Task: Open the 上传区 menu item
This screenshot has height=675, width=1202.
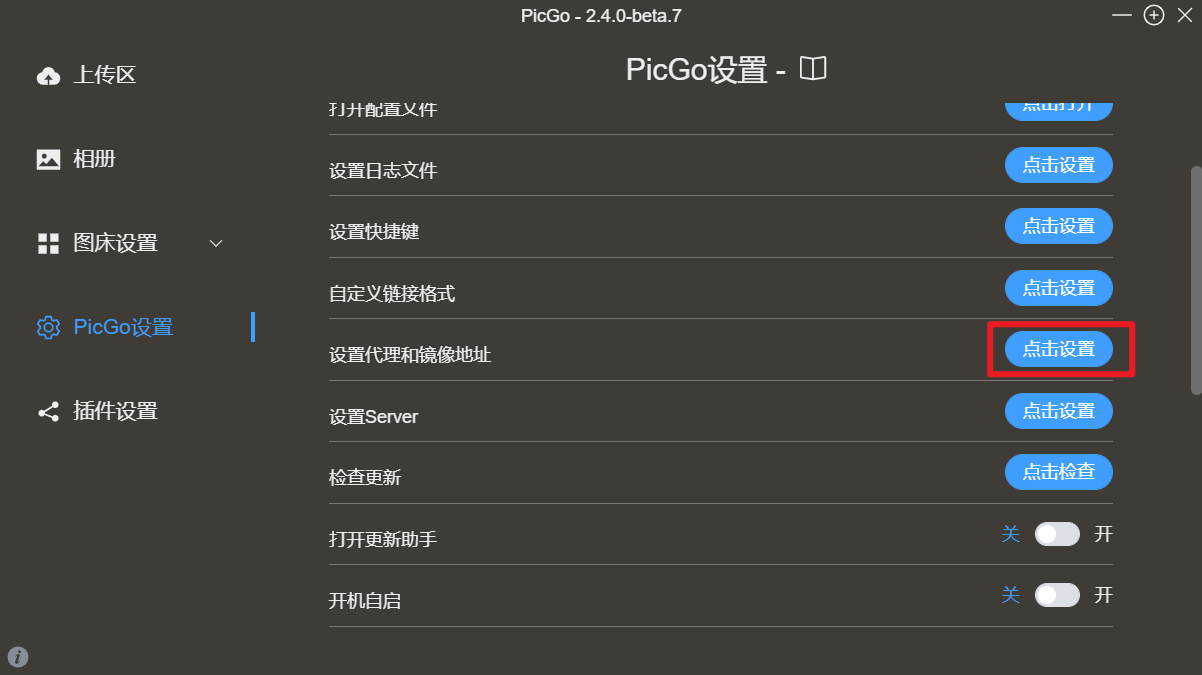Action: [104, 75]
